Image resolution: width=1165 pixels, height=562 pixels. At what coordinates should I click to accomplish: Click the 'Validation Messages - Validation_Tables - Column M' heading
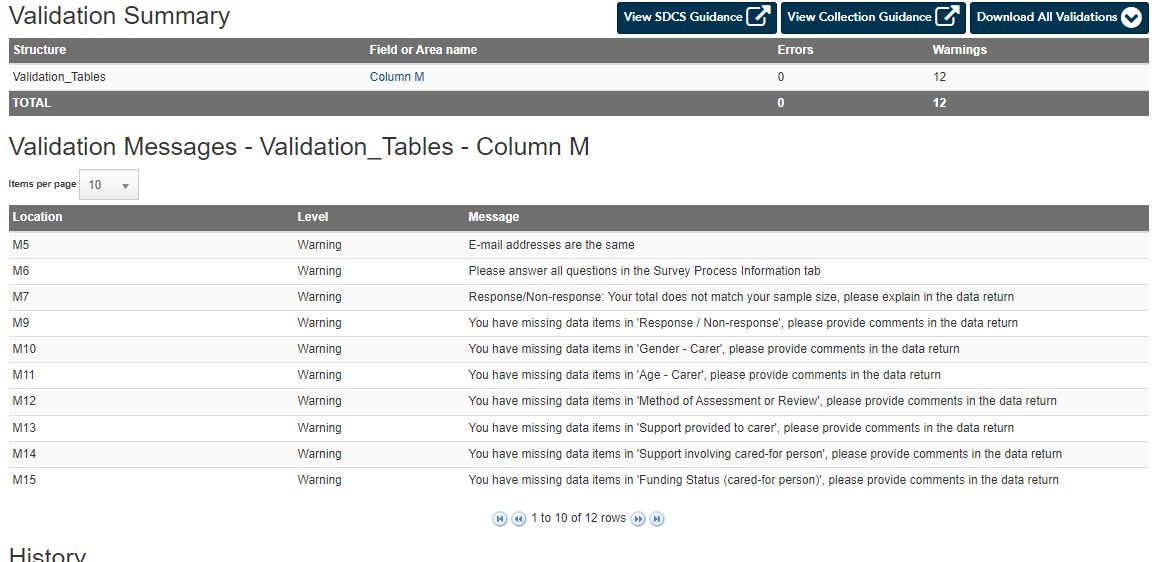[x=299, y=146]
